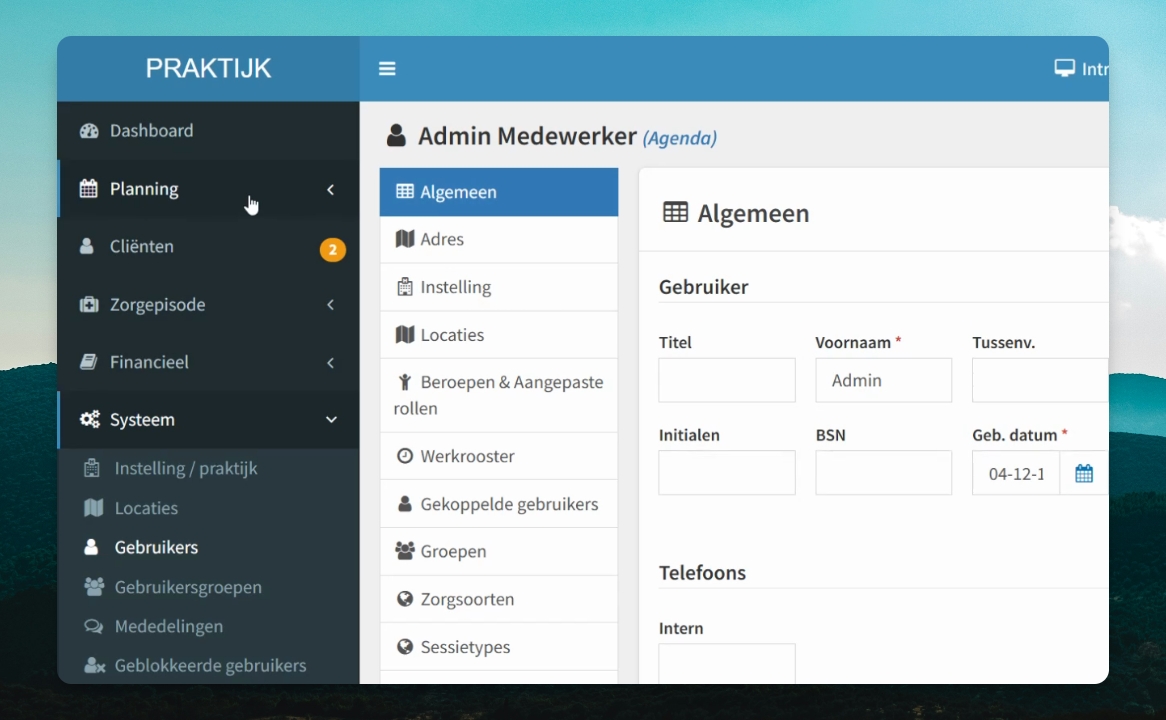Expand the Financieel menu chevron
Viewport: 1166px width, 720px height.
tap(330, 363)
